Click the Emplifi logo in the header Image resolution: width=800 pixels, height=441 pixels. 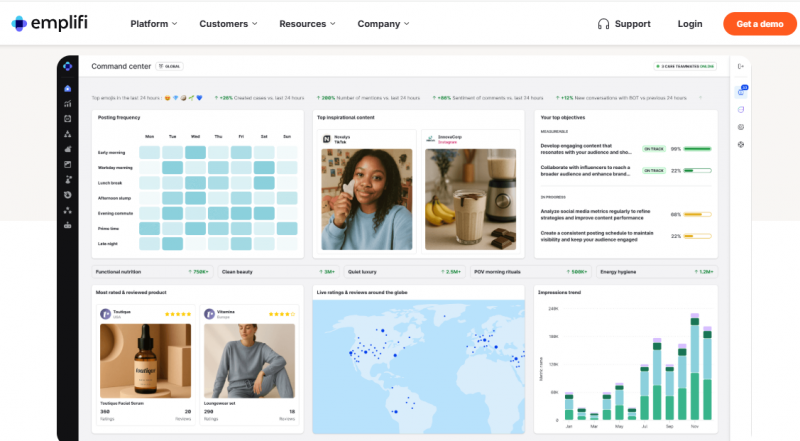(x=55, y=23)
